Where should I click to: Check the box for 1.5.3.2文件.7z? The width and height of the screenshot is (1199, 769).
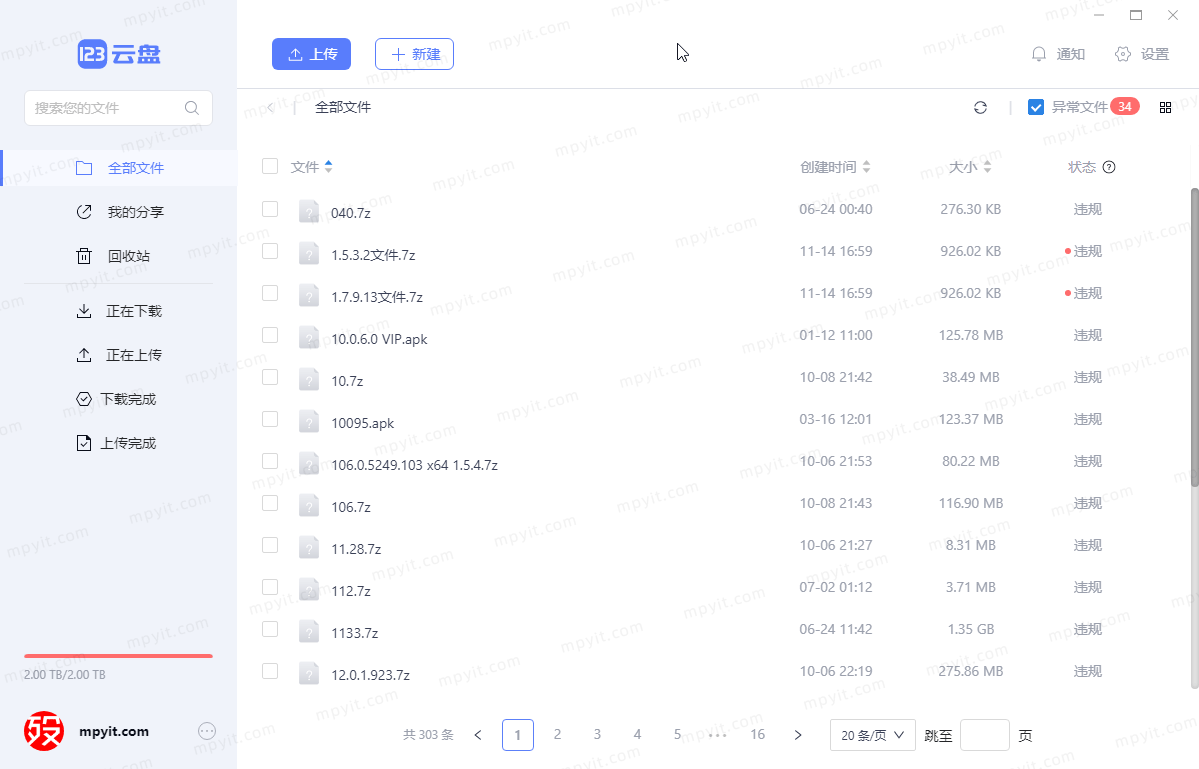click(270, 251)
